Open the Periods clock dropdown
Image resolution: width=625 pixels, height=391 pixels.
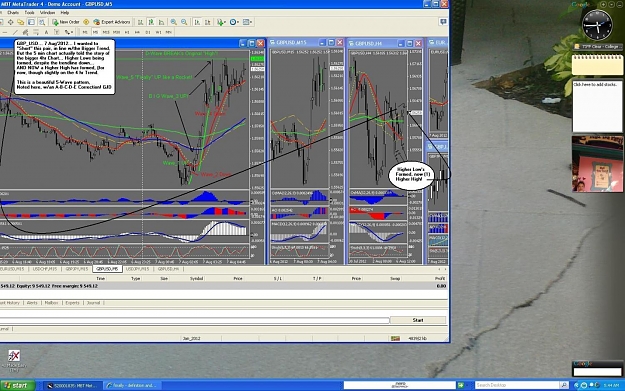point(234,22)
